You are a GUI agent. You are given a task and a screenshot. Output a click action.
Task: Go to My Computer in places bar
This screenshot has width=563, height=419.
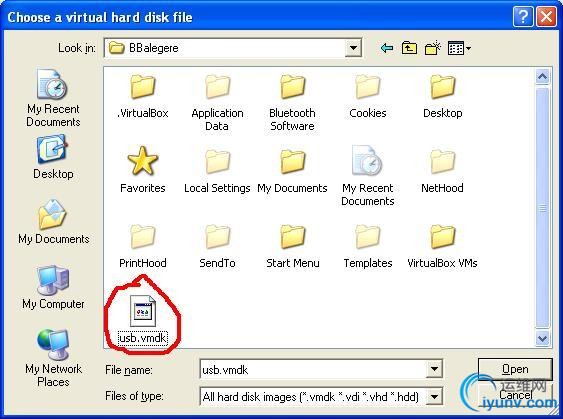53,287
